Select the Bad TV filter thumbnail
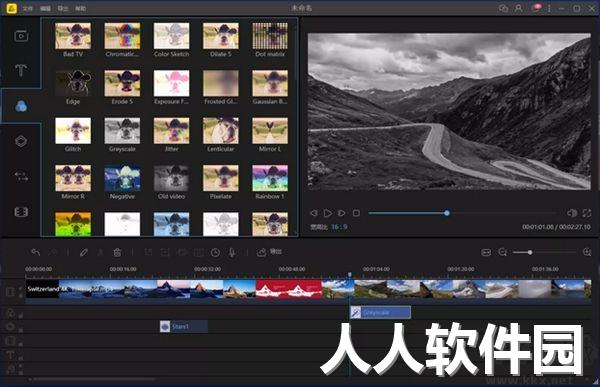600x387 pixels. coord(73,36)
